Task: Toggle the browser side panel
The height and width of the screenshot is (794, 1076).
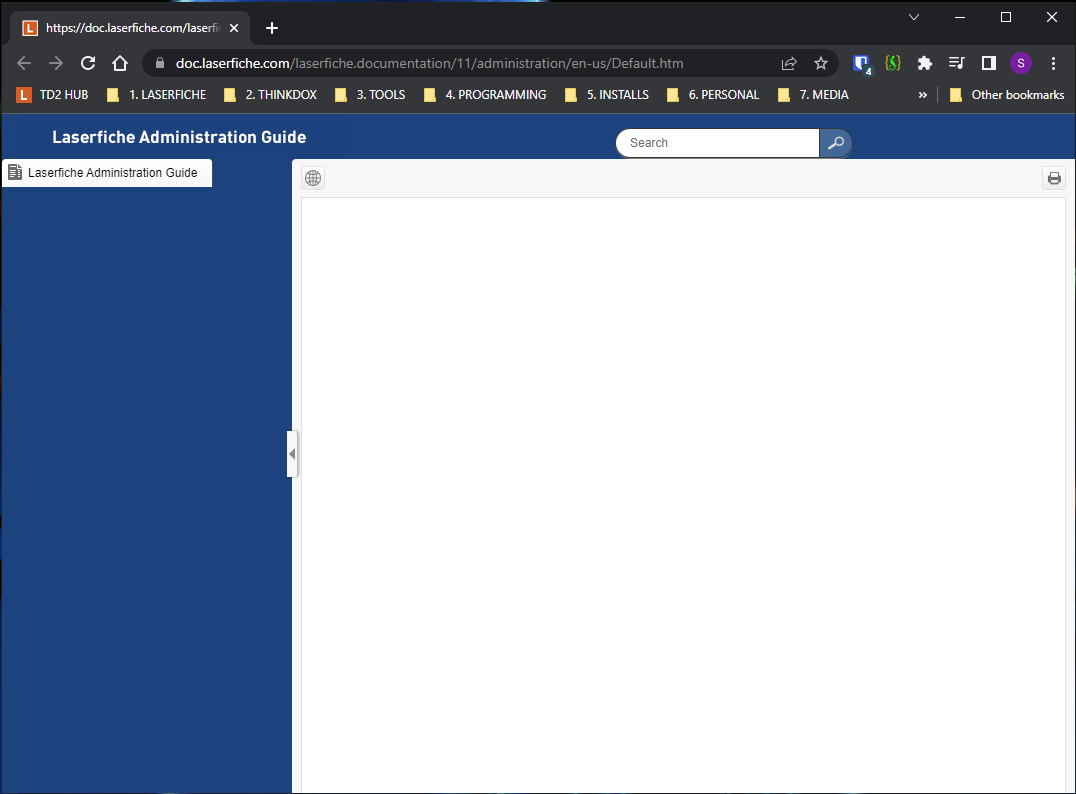Action: click(988, 63)
